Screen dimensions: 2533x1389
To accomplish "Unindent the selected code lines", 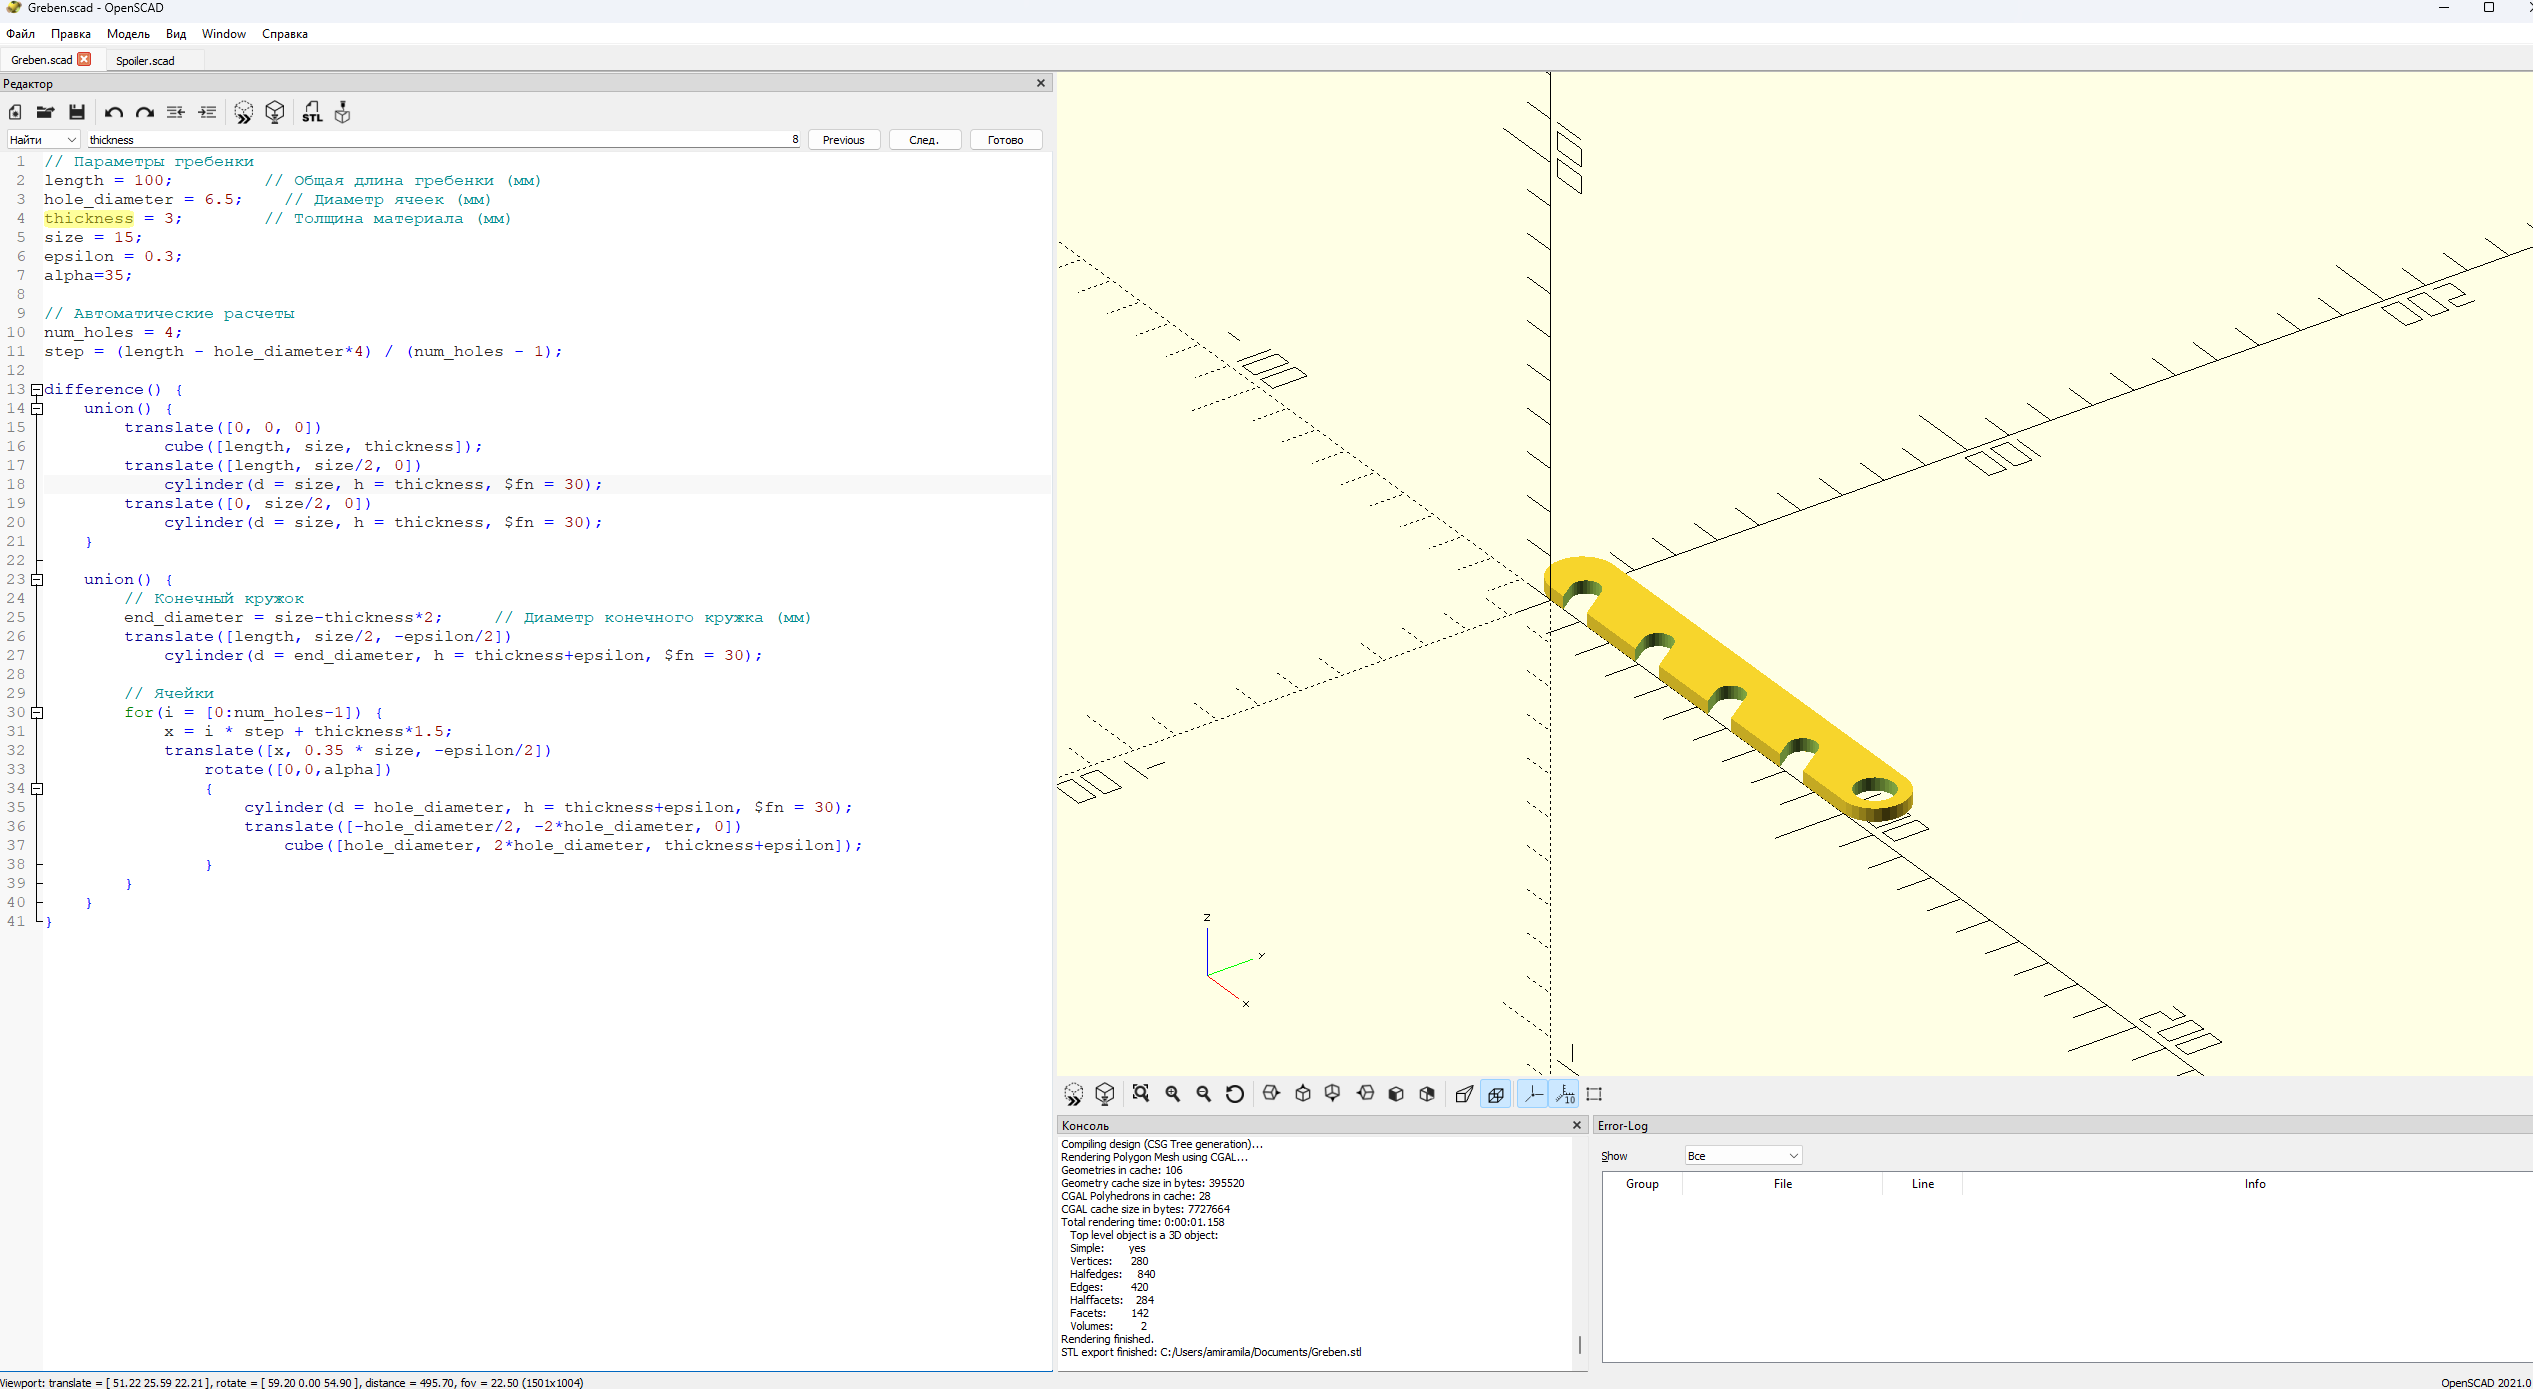I will [176, 112].
